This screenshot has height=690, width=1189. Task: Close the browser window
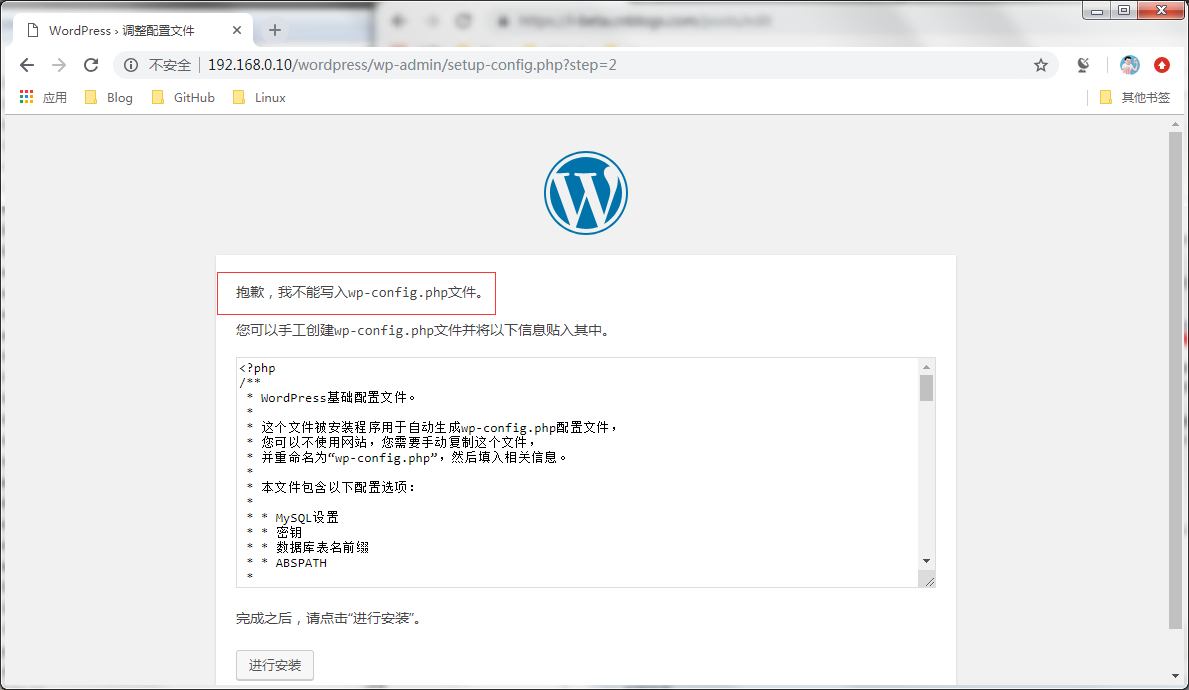point(1161,11)
